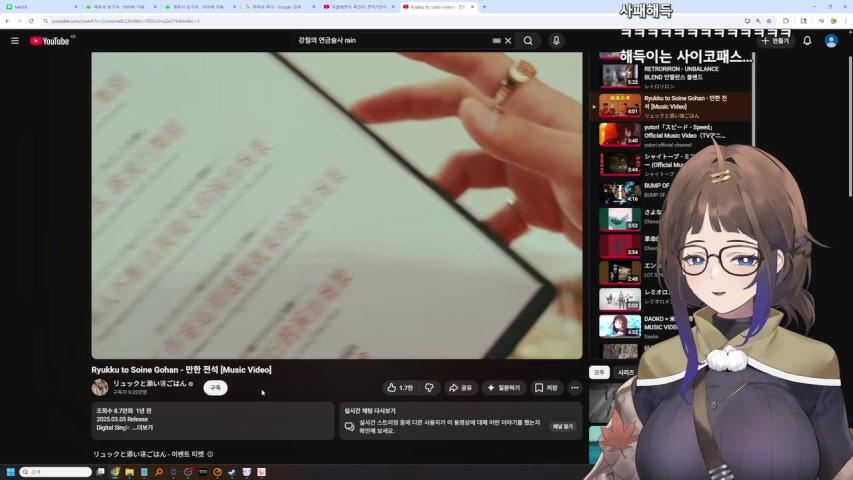Open the Ask (질문하기) sparkle button
853x480 pixels.
click(504, 388)
